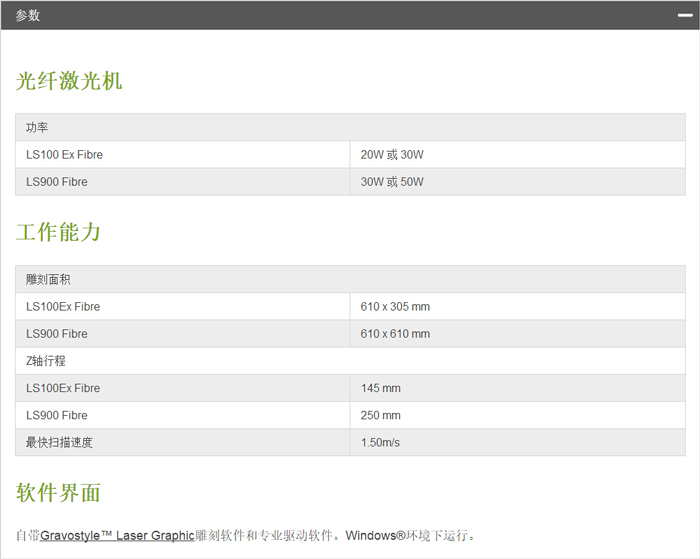Click the 610 x 610 mm value
The width and height of the screenshot is (700, 559).
coord(395,334)
